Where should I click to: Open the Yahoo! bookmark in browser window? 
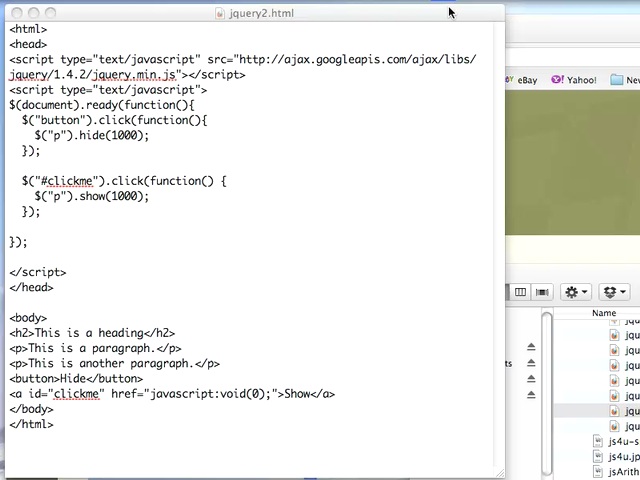coord(574,80)
